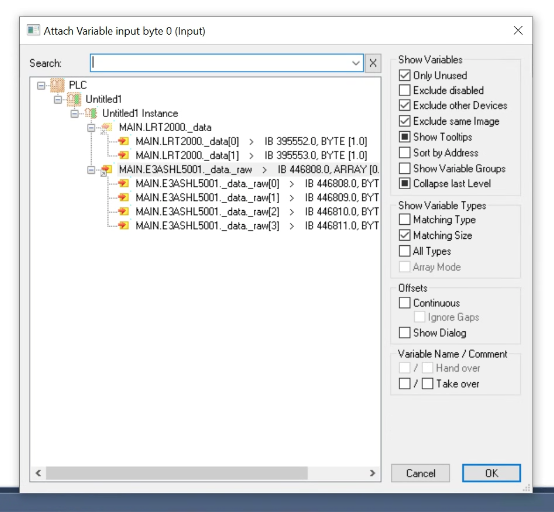This screenshot has width=554, height=512.
Task: Check the Take over name checkbox
Action: coord(405,383)
